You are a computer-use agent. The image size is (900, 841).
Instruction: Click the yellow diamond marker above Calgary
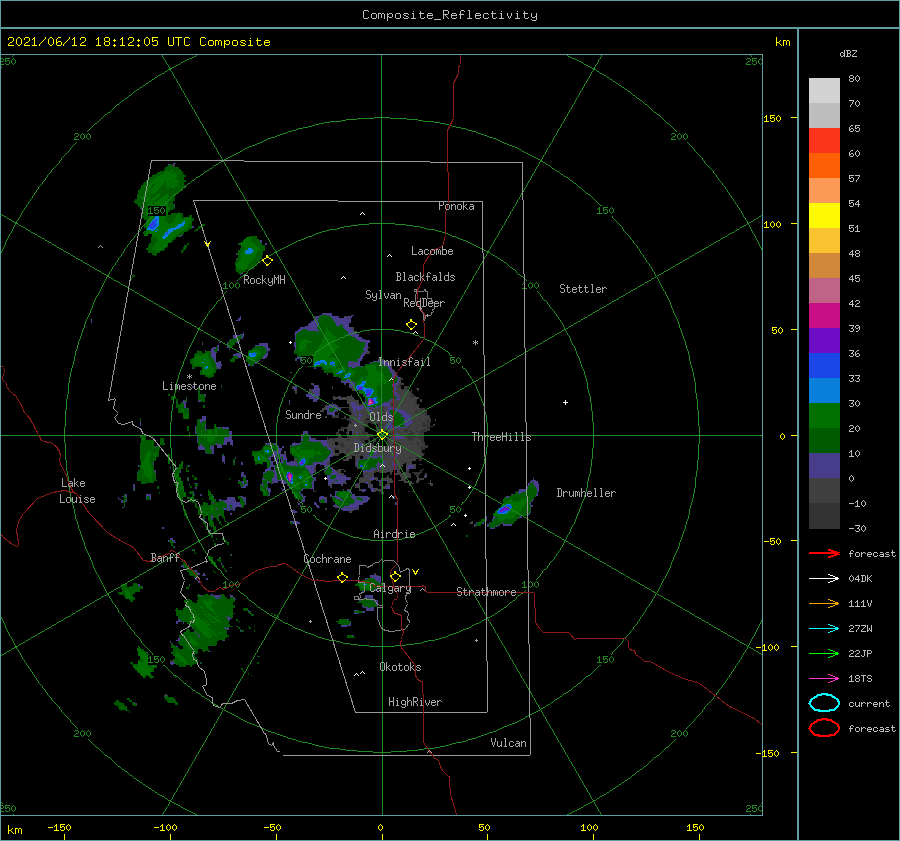(395, 576)
